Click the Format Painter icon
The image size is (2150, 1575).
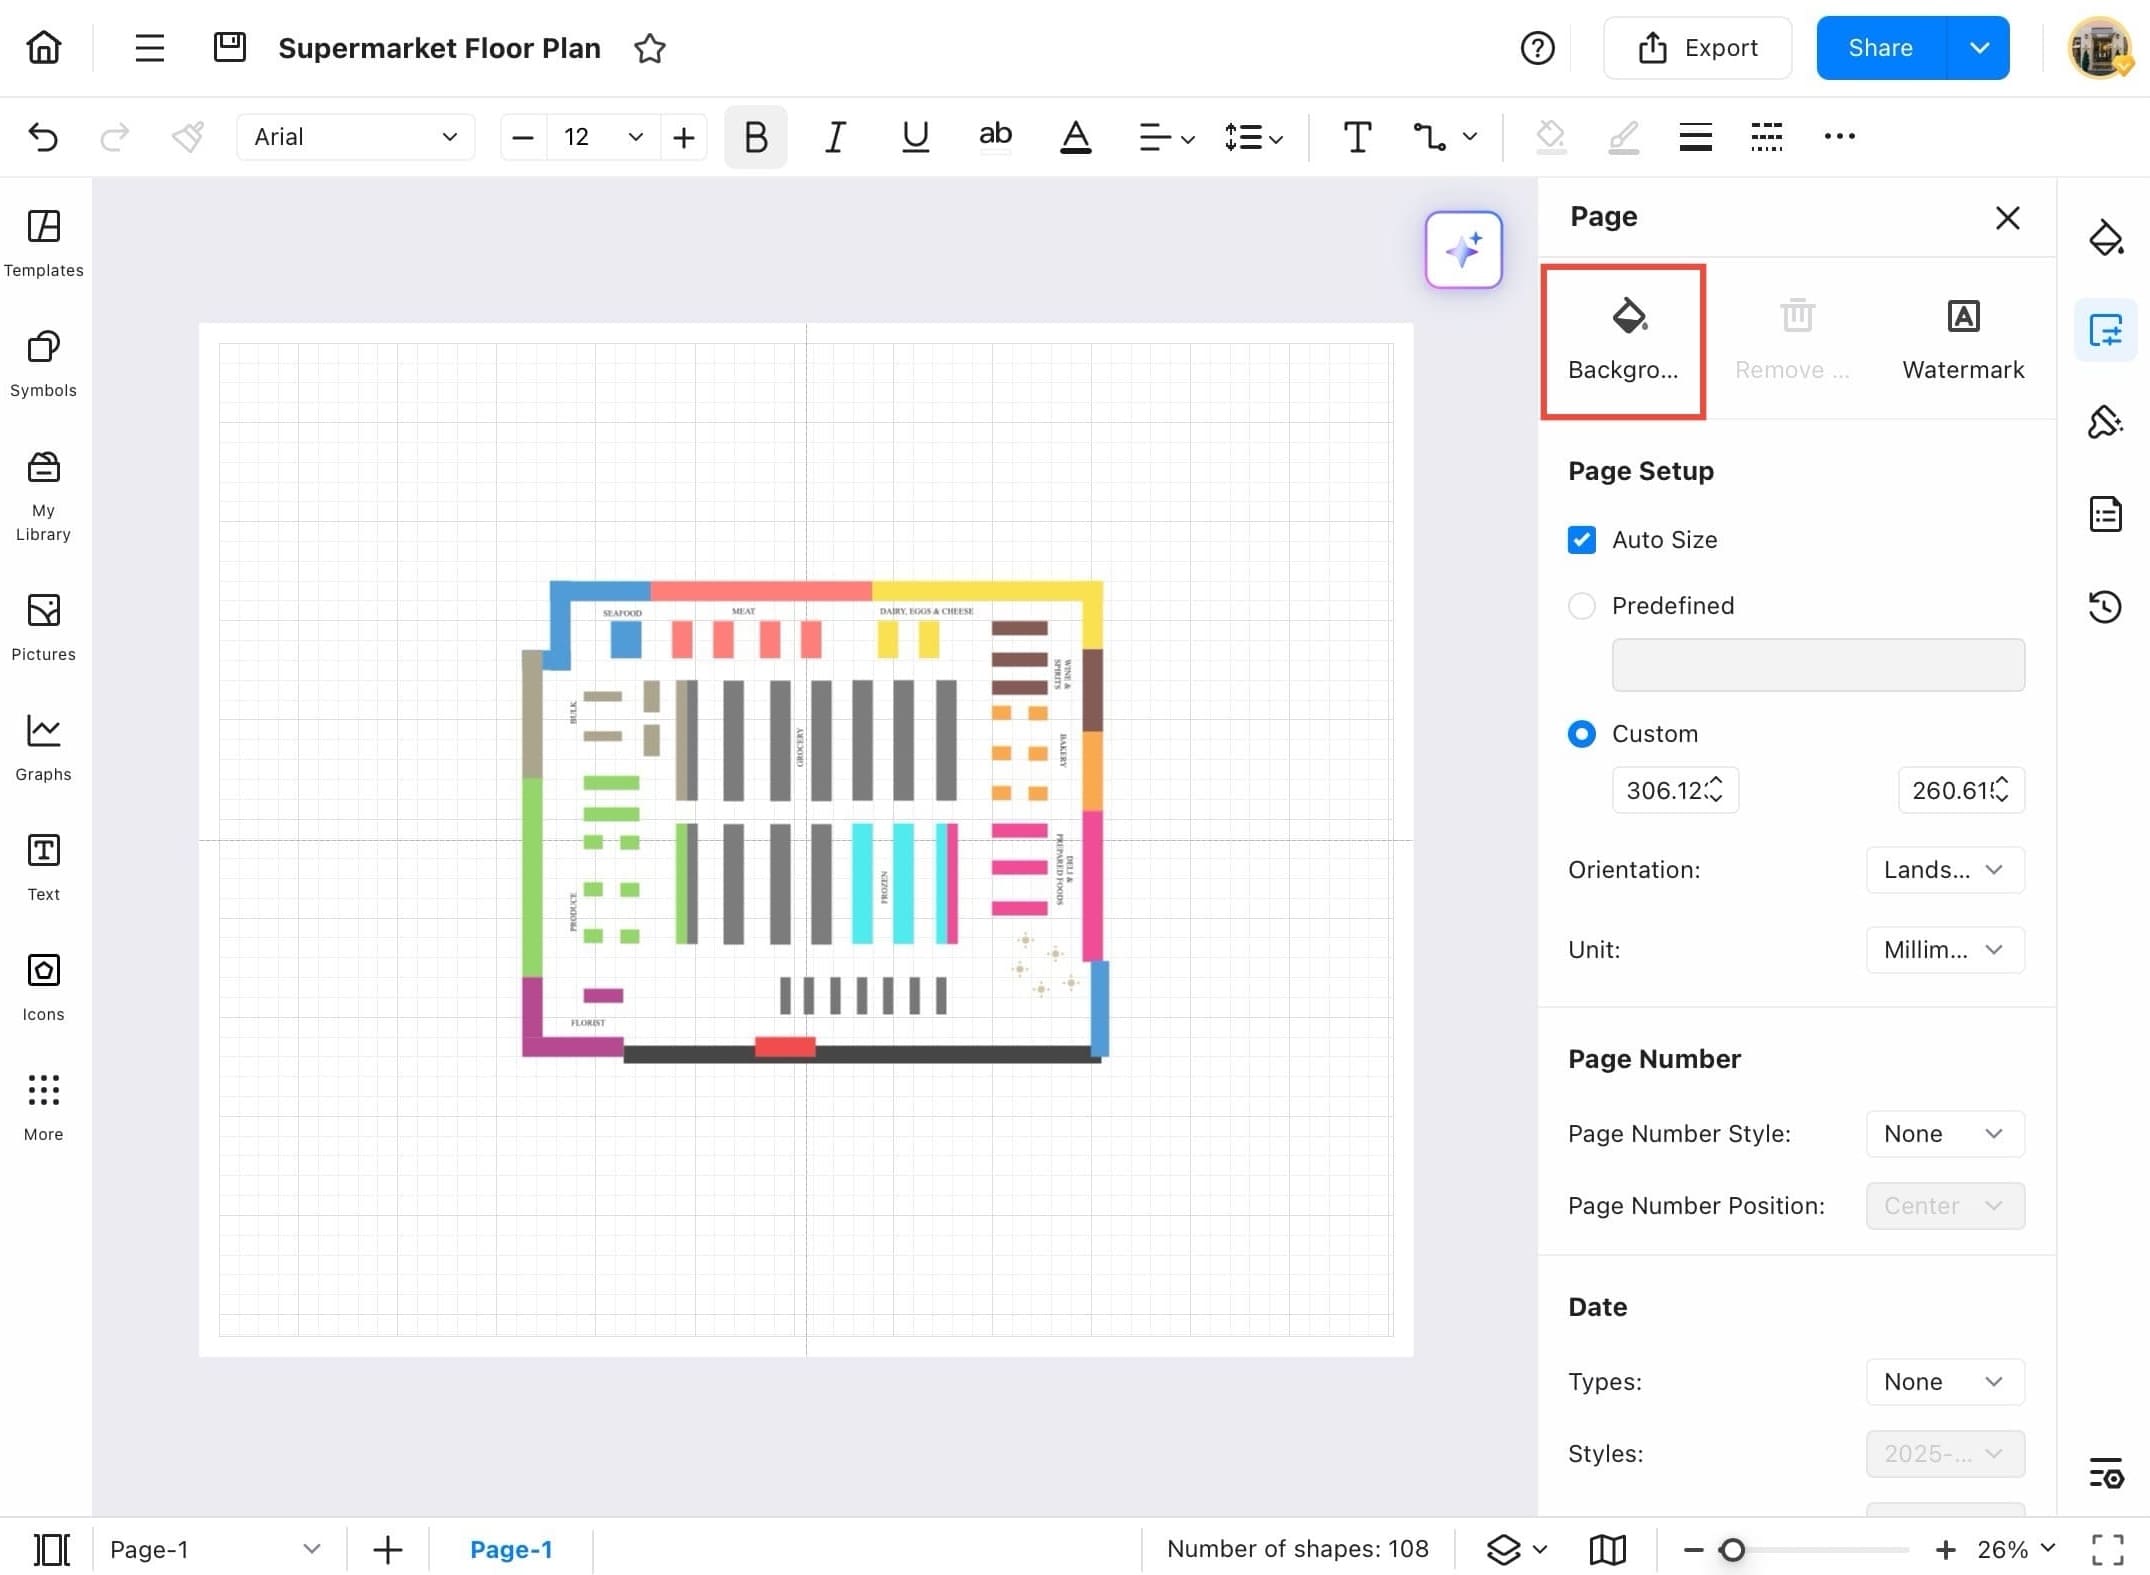click(x=188, y=137)
